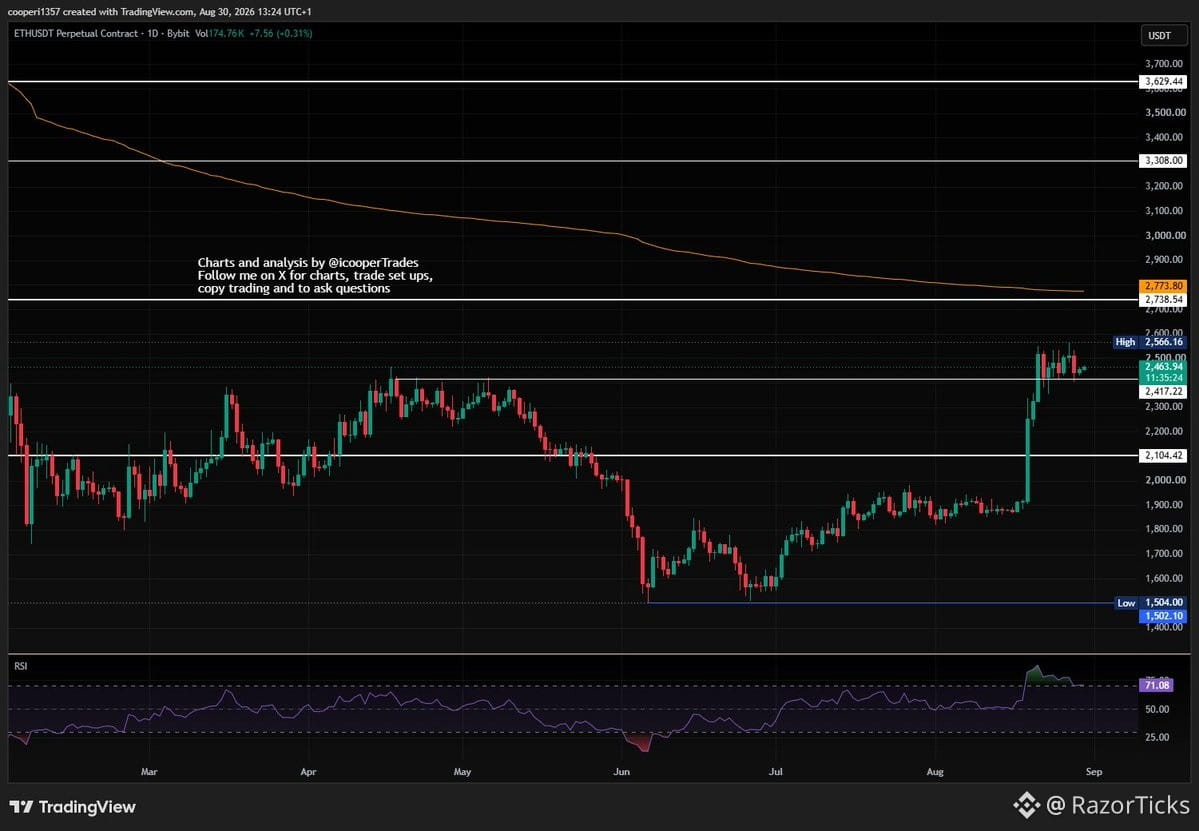
Task: Click the TradingView logo
Action: [x=73, y=807]
